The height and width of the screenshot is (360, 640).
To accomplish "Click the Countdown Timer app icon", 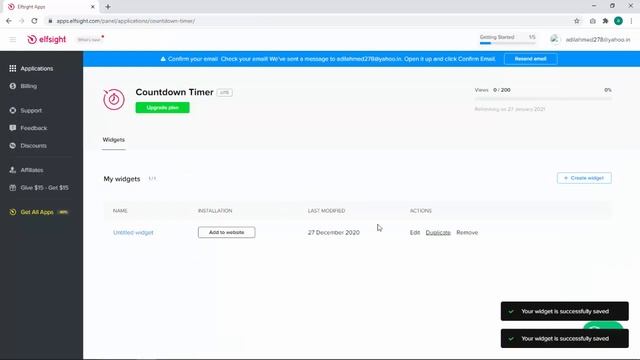I will [x=114, y=99].
